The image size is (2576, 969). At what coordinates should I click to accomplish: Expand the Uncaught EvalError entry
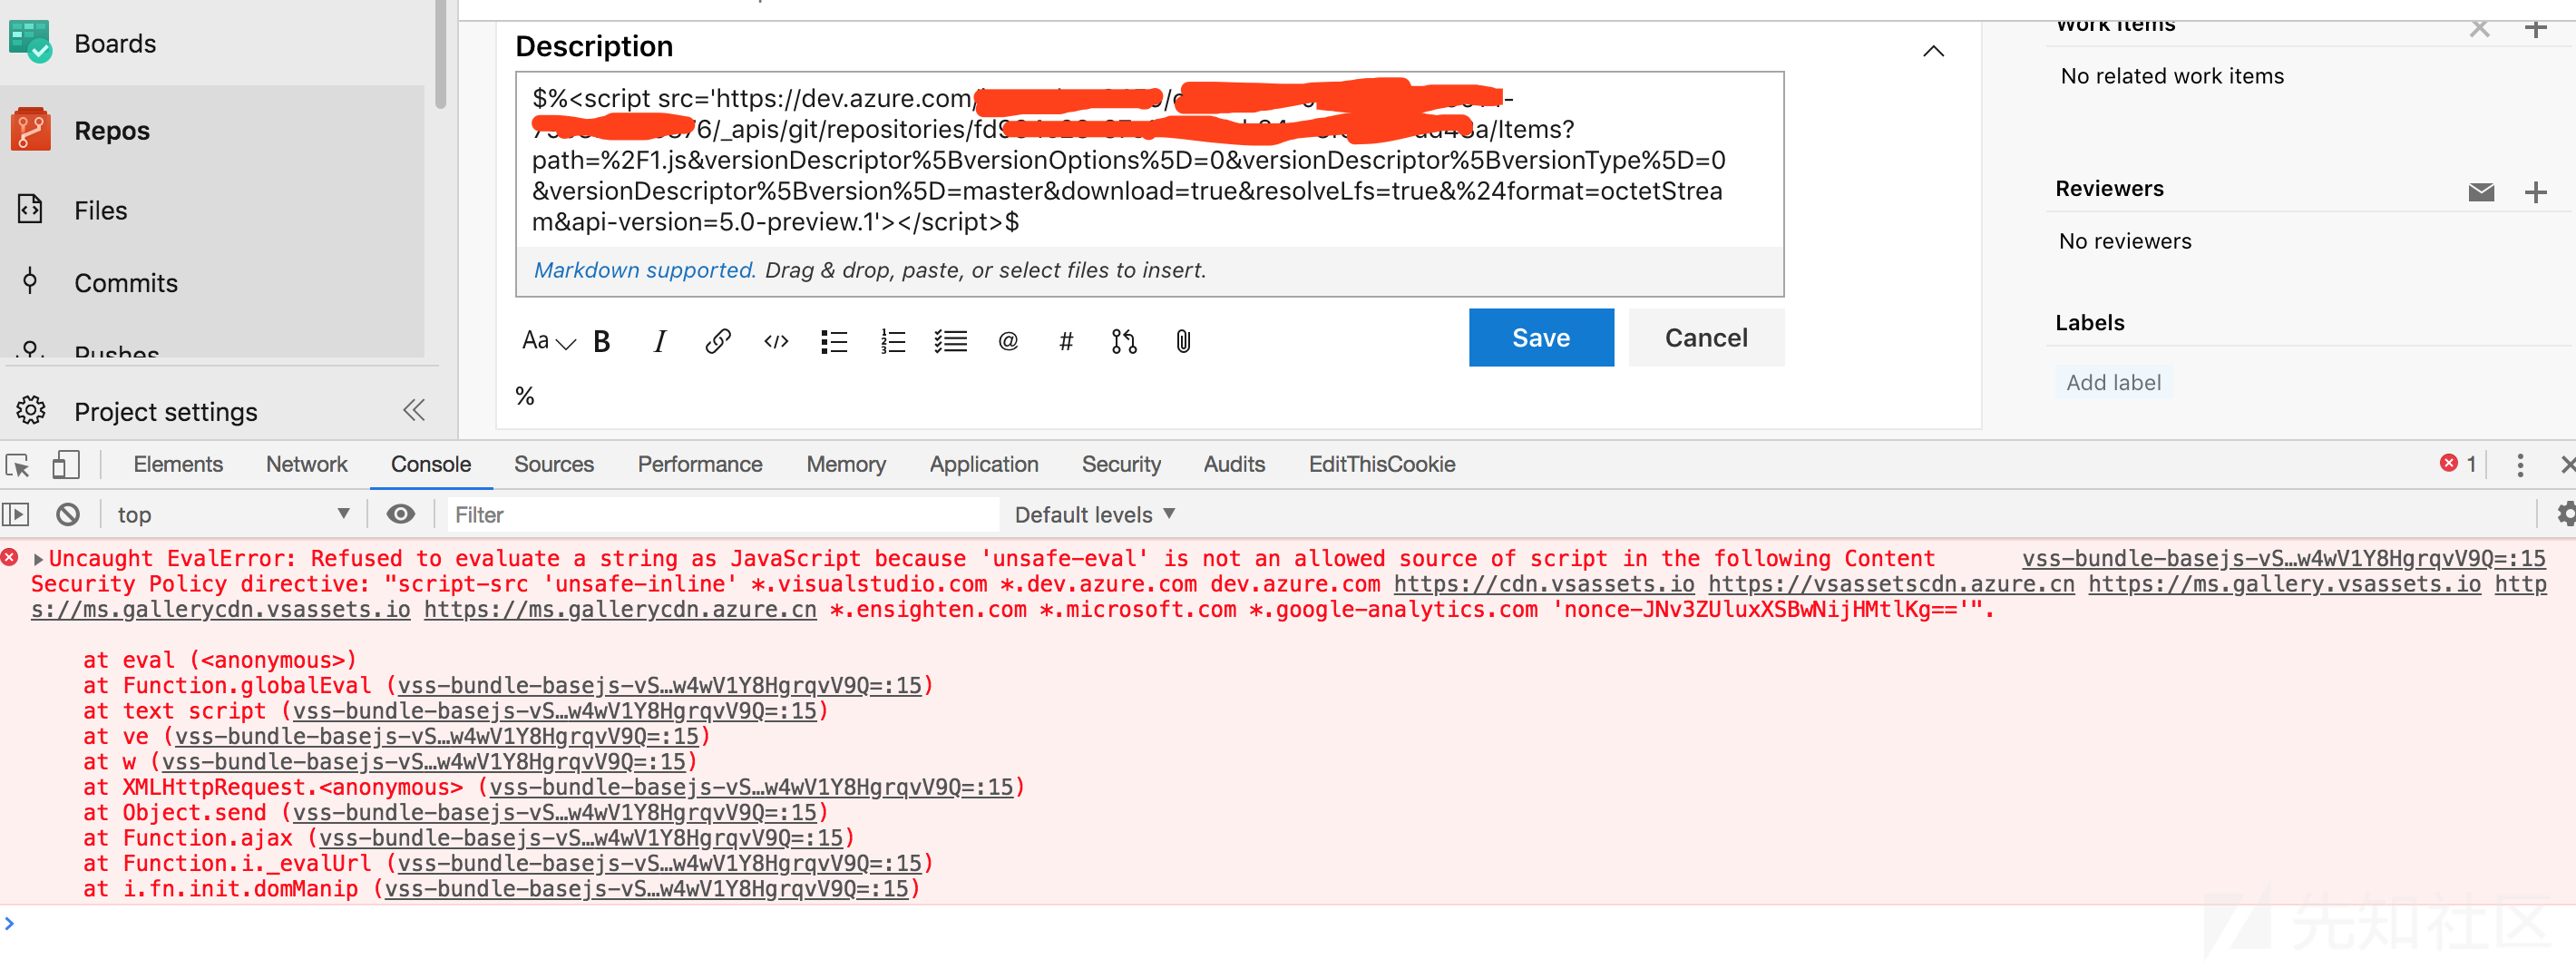(x=39, y=559)
